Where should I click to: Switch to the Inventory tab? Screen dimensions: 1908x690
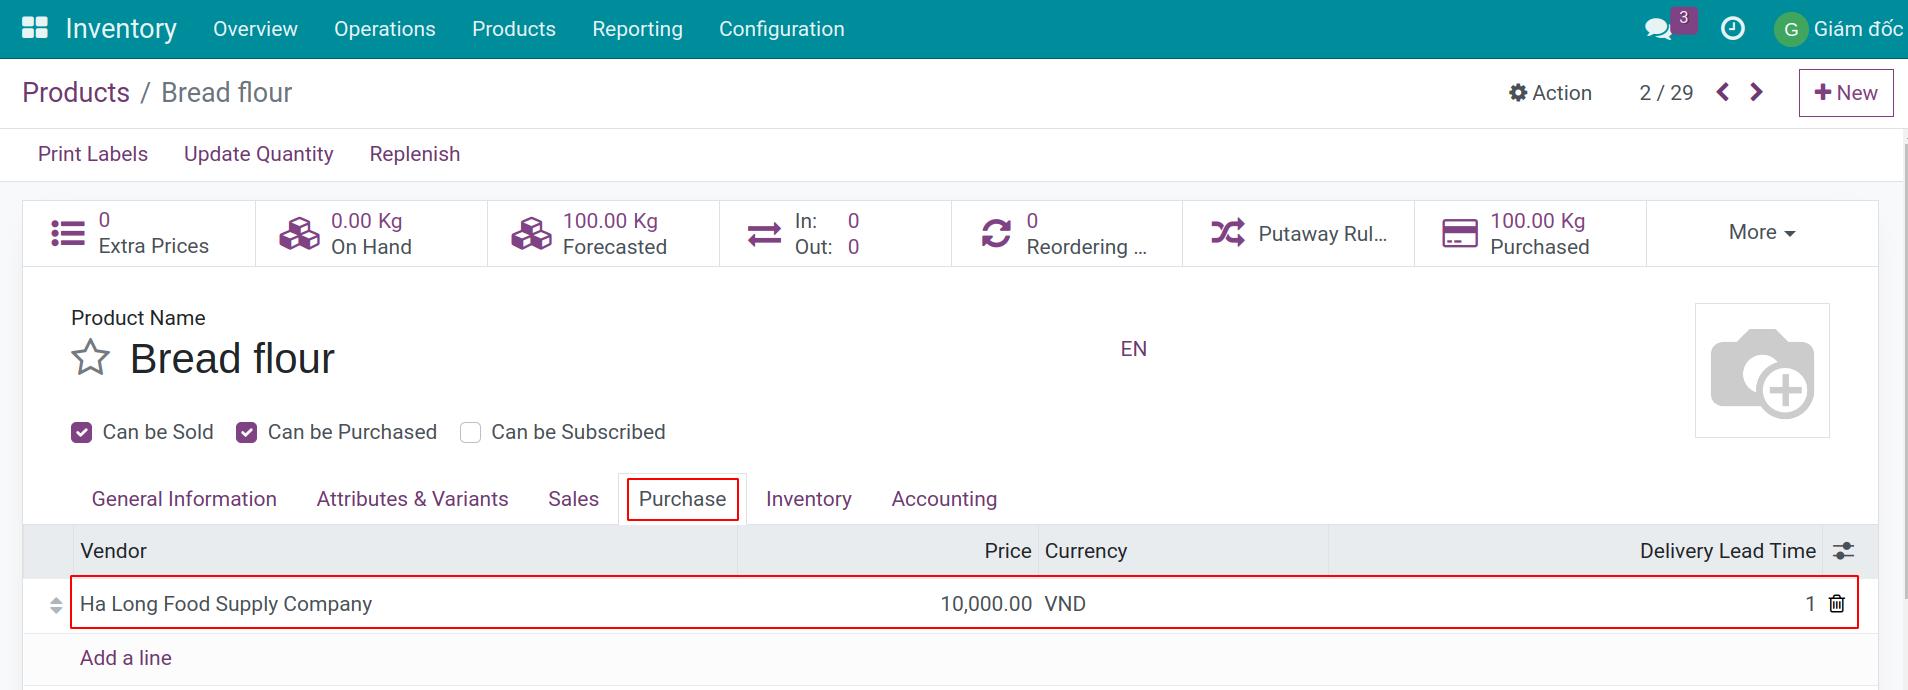(x=808, y=499)
